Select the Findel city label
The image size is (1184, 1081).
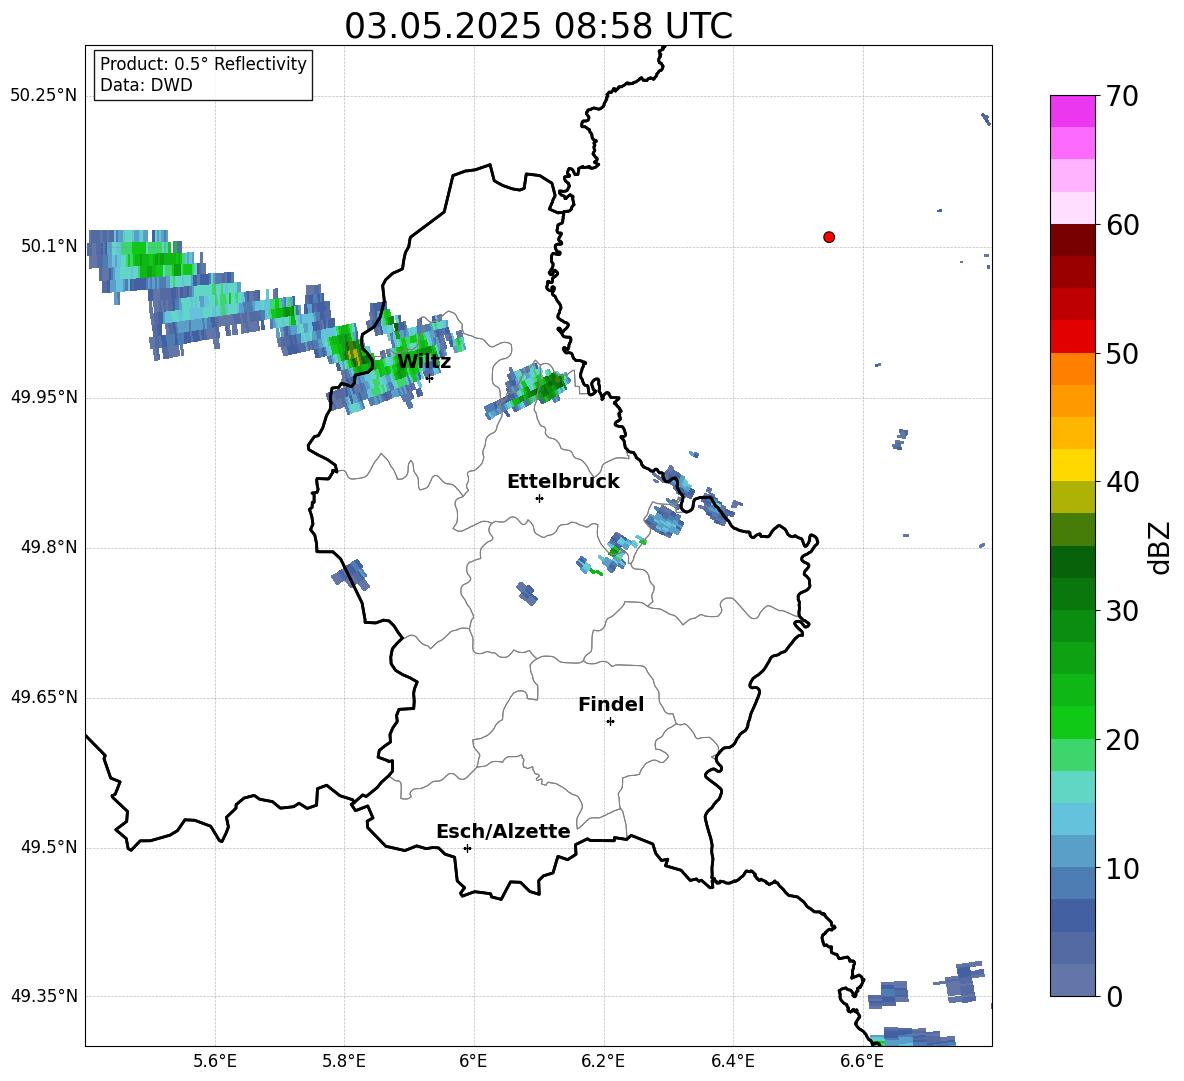(x=611, y=704)
